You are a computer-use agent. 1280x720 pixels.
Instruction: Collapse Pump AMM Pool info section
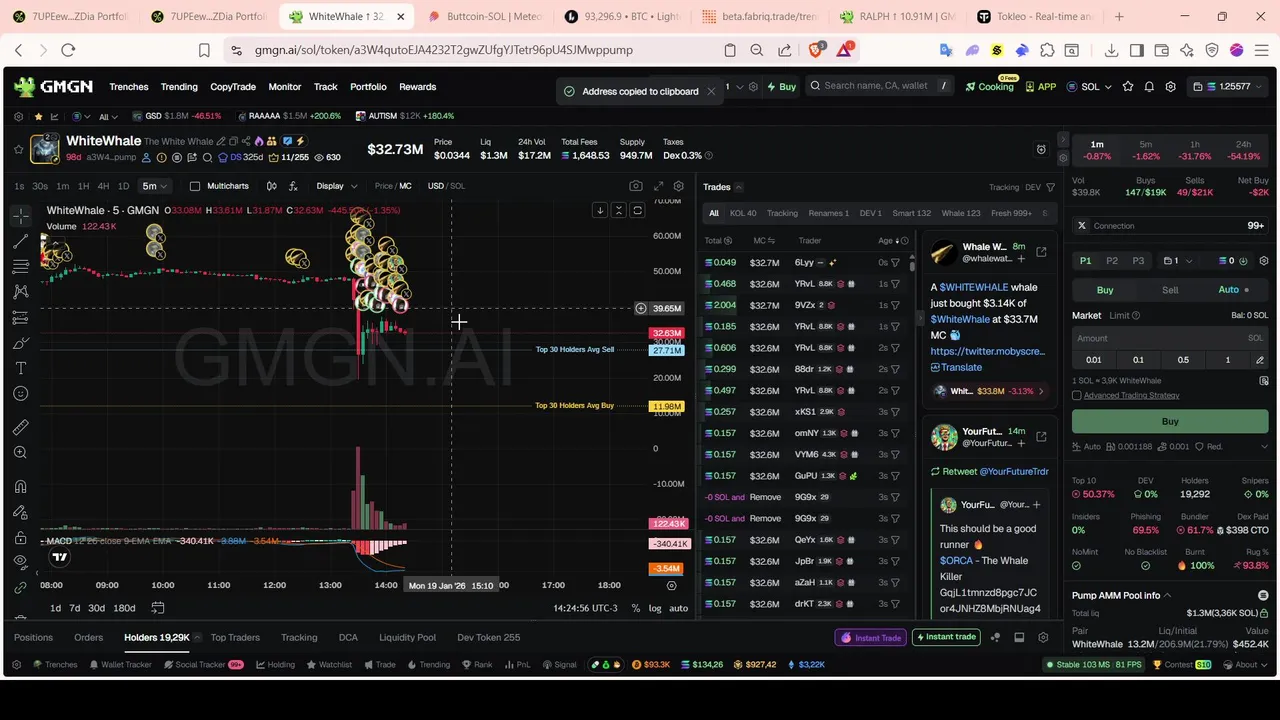click(1166, 595)
